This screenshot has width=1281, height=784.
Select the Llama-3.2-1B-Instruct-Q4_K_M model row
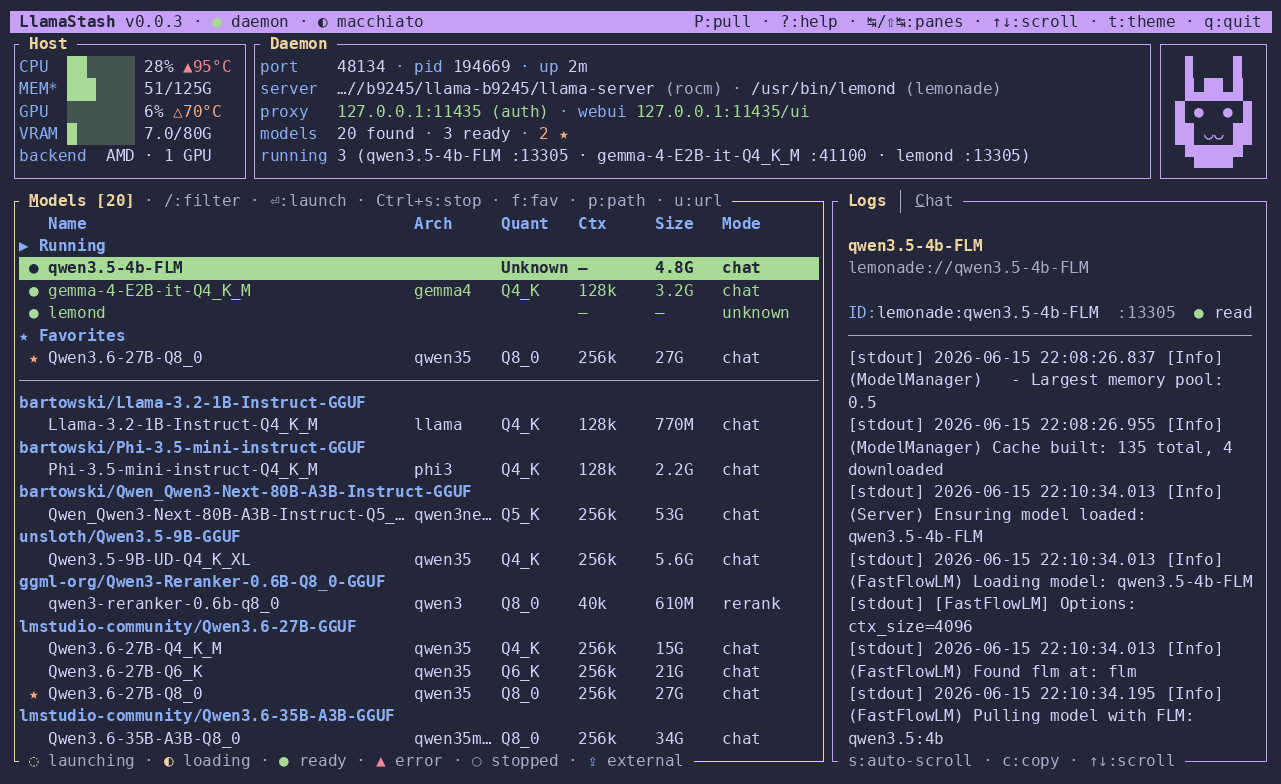pyautogui.click(x=418, y=425)
